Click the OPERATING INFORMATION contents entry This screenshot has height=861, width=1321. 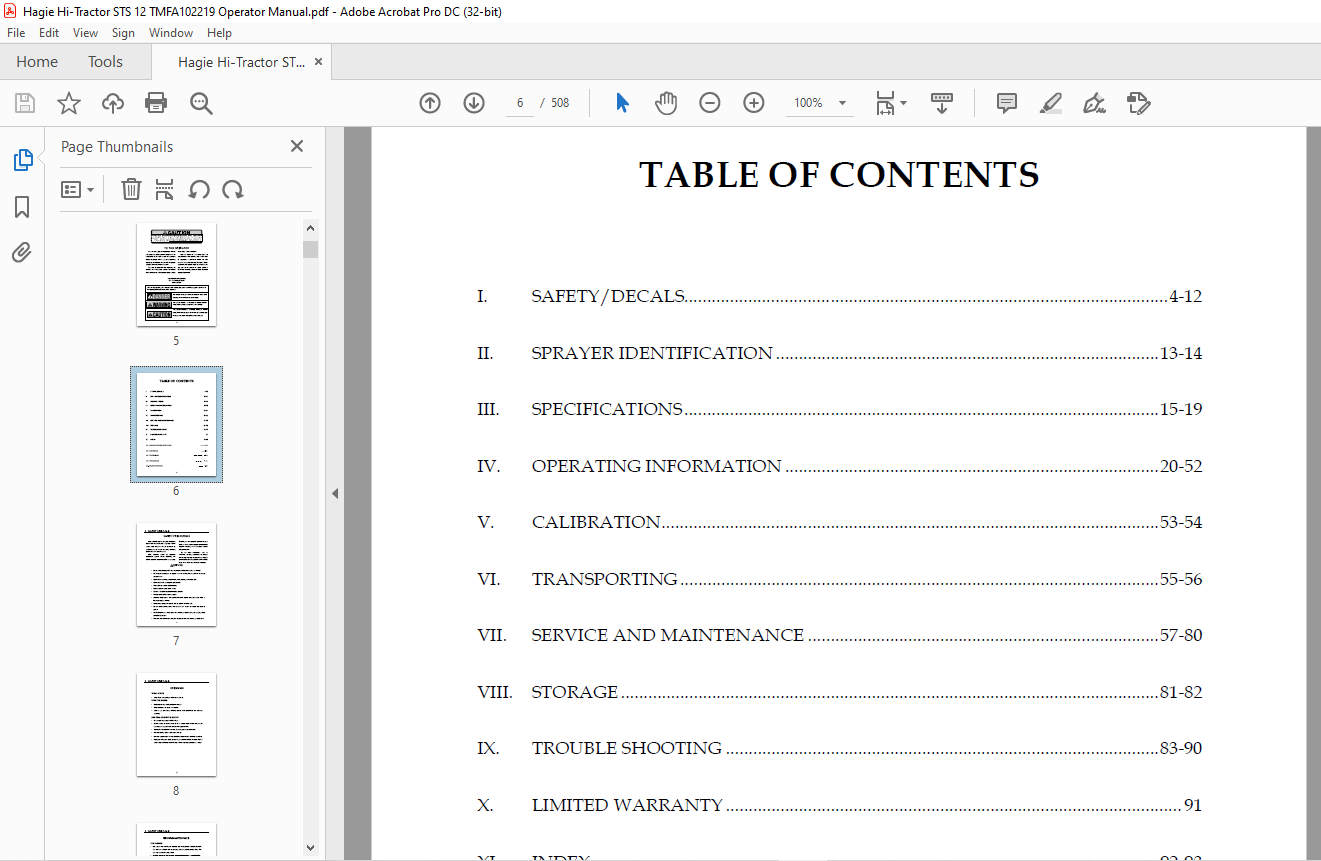pos(839,466)
